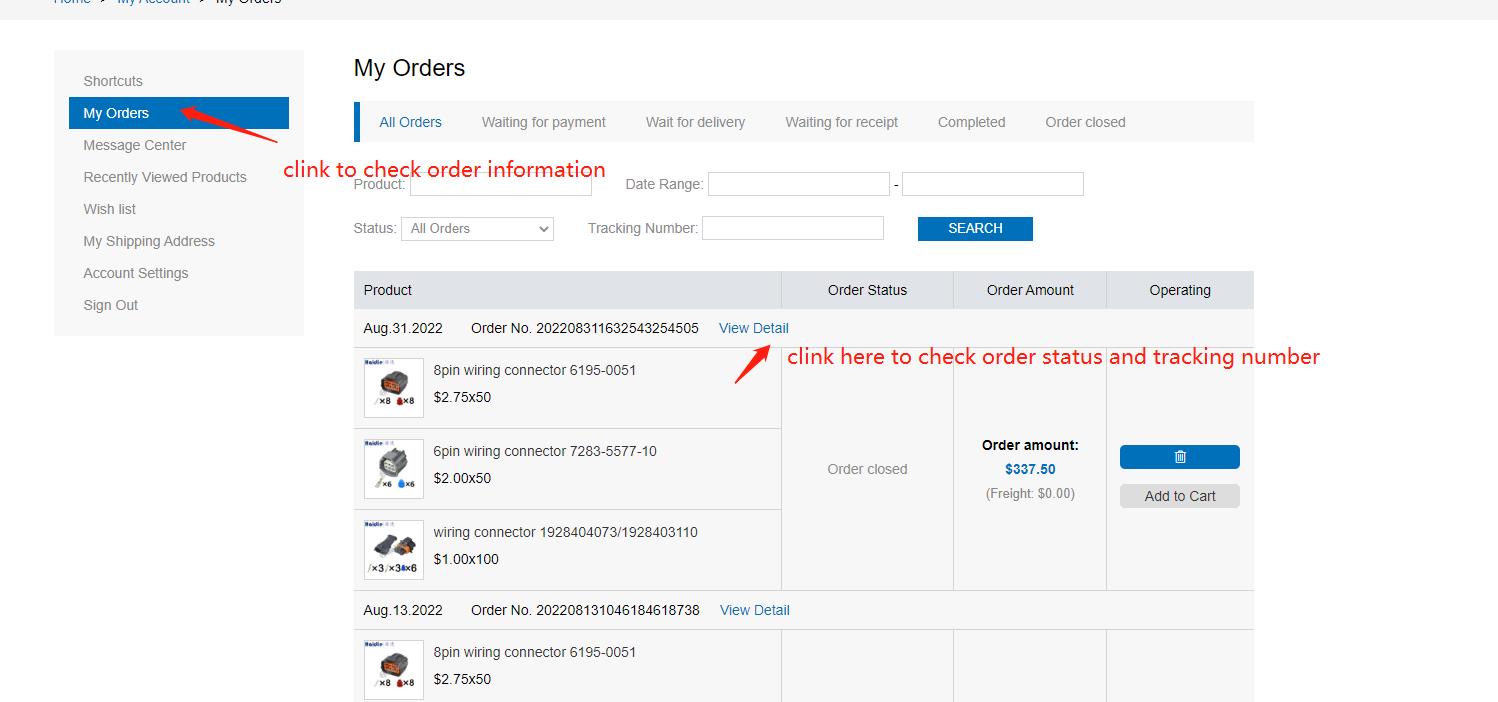Click Add to Cart button
Screen dimensions: 1498x702
(x=1179, y=496)
